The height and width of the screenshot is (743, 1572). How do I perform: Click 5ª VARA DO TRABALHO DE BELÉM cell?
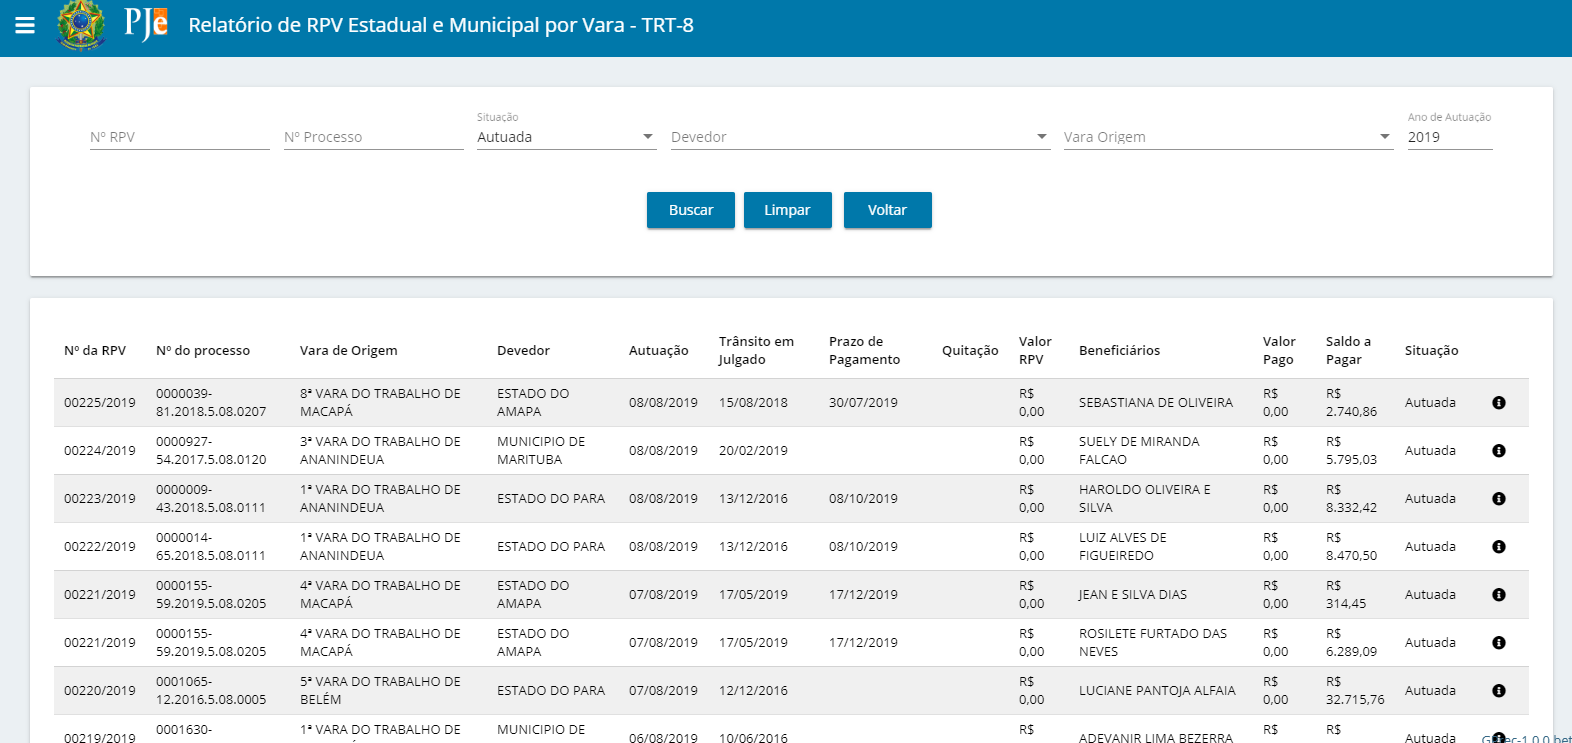[x=380, y=691]
